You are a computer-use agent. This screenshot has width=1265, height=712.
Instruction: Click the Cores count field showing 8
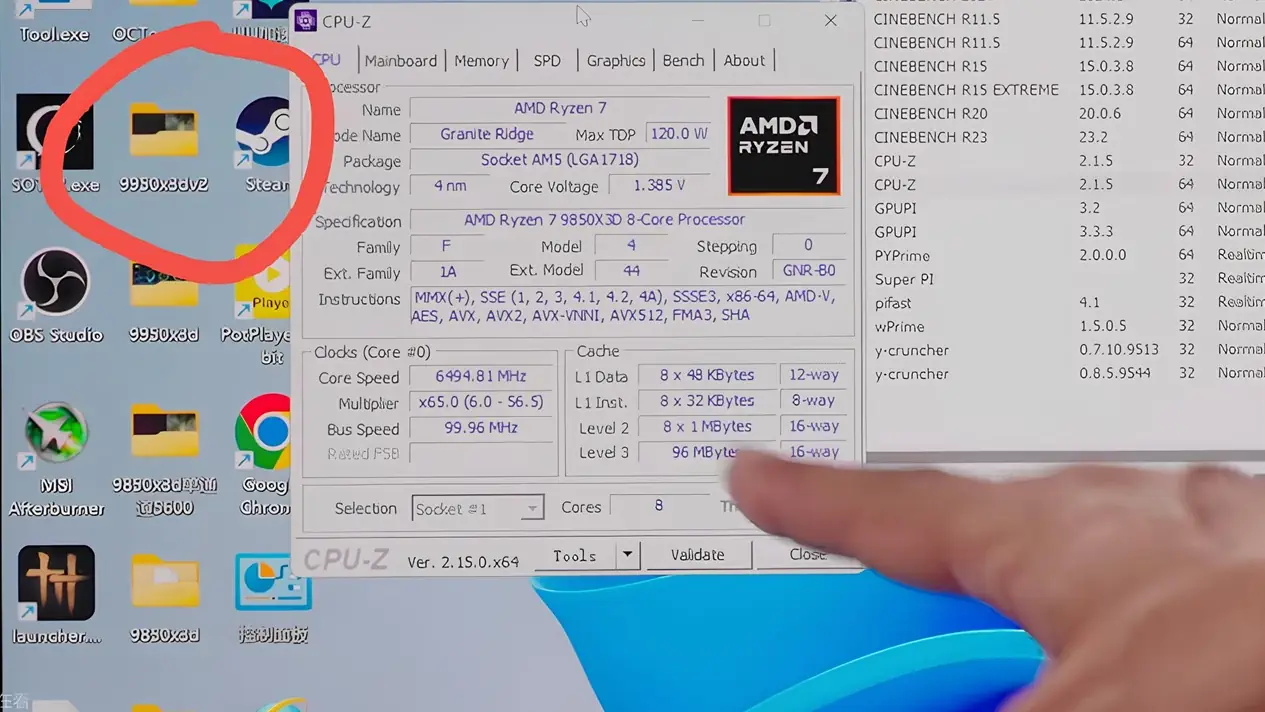(x=658, y=507)
